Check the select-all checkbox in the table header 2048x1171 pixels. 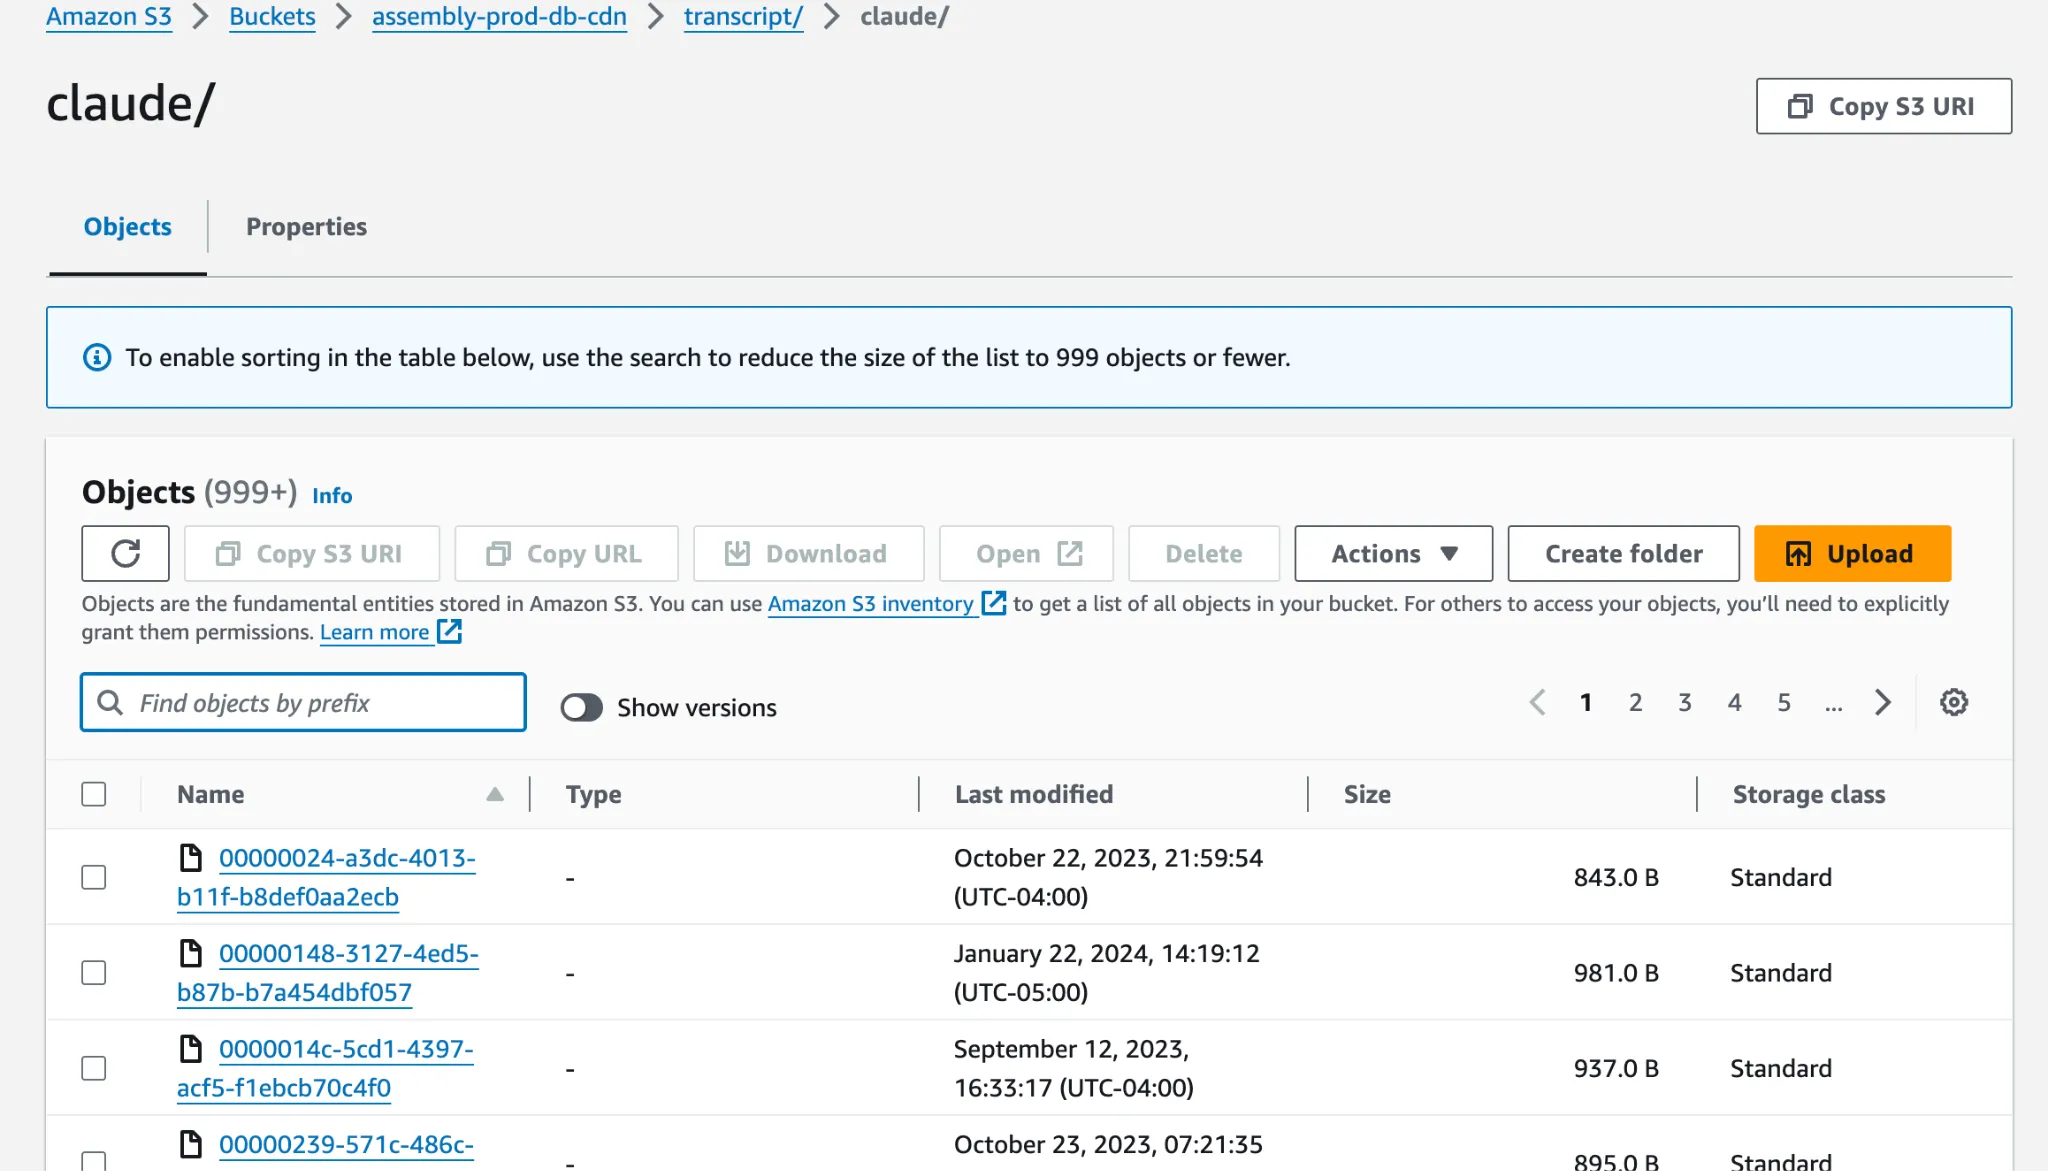tap(94, 794)
